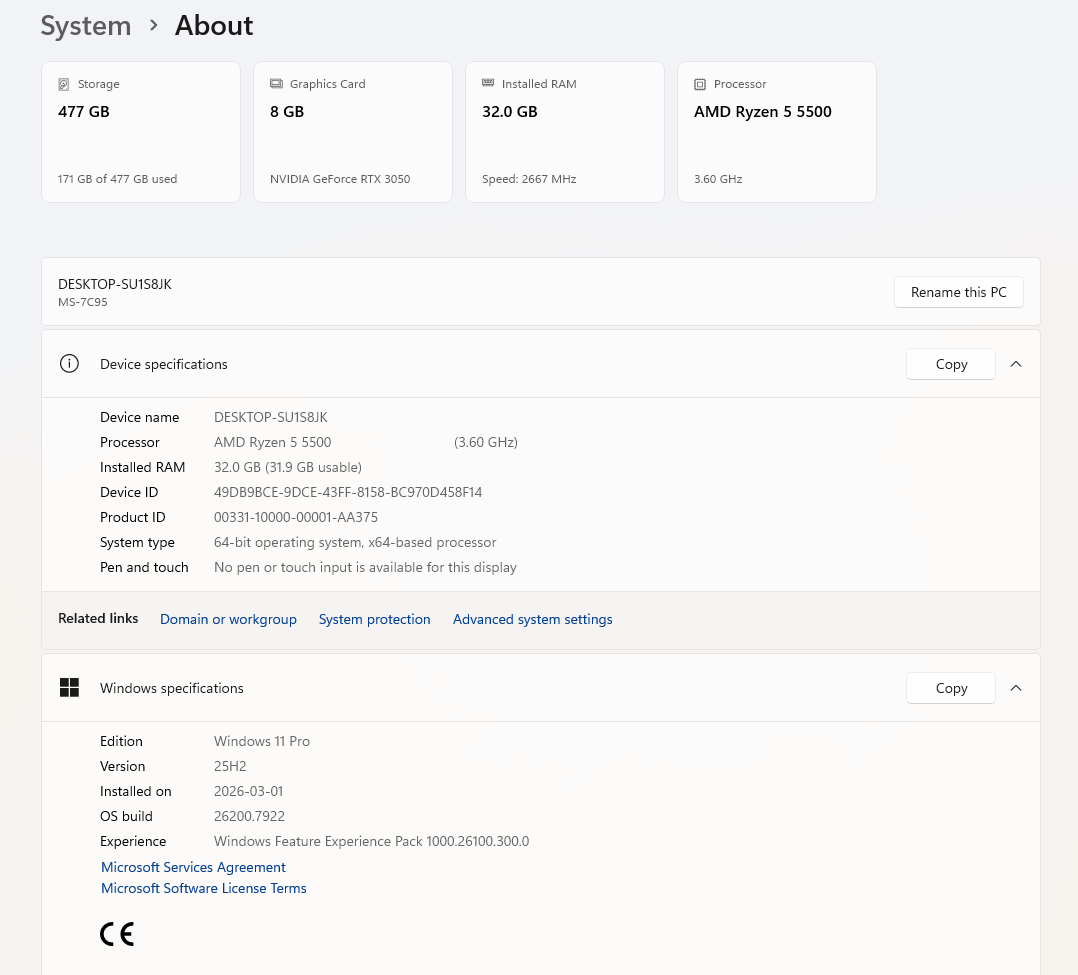The image size is (1078, 975).
Task: Copy the Device specifications
Action: 951,364
